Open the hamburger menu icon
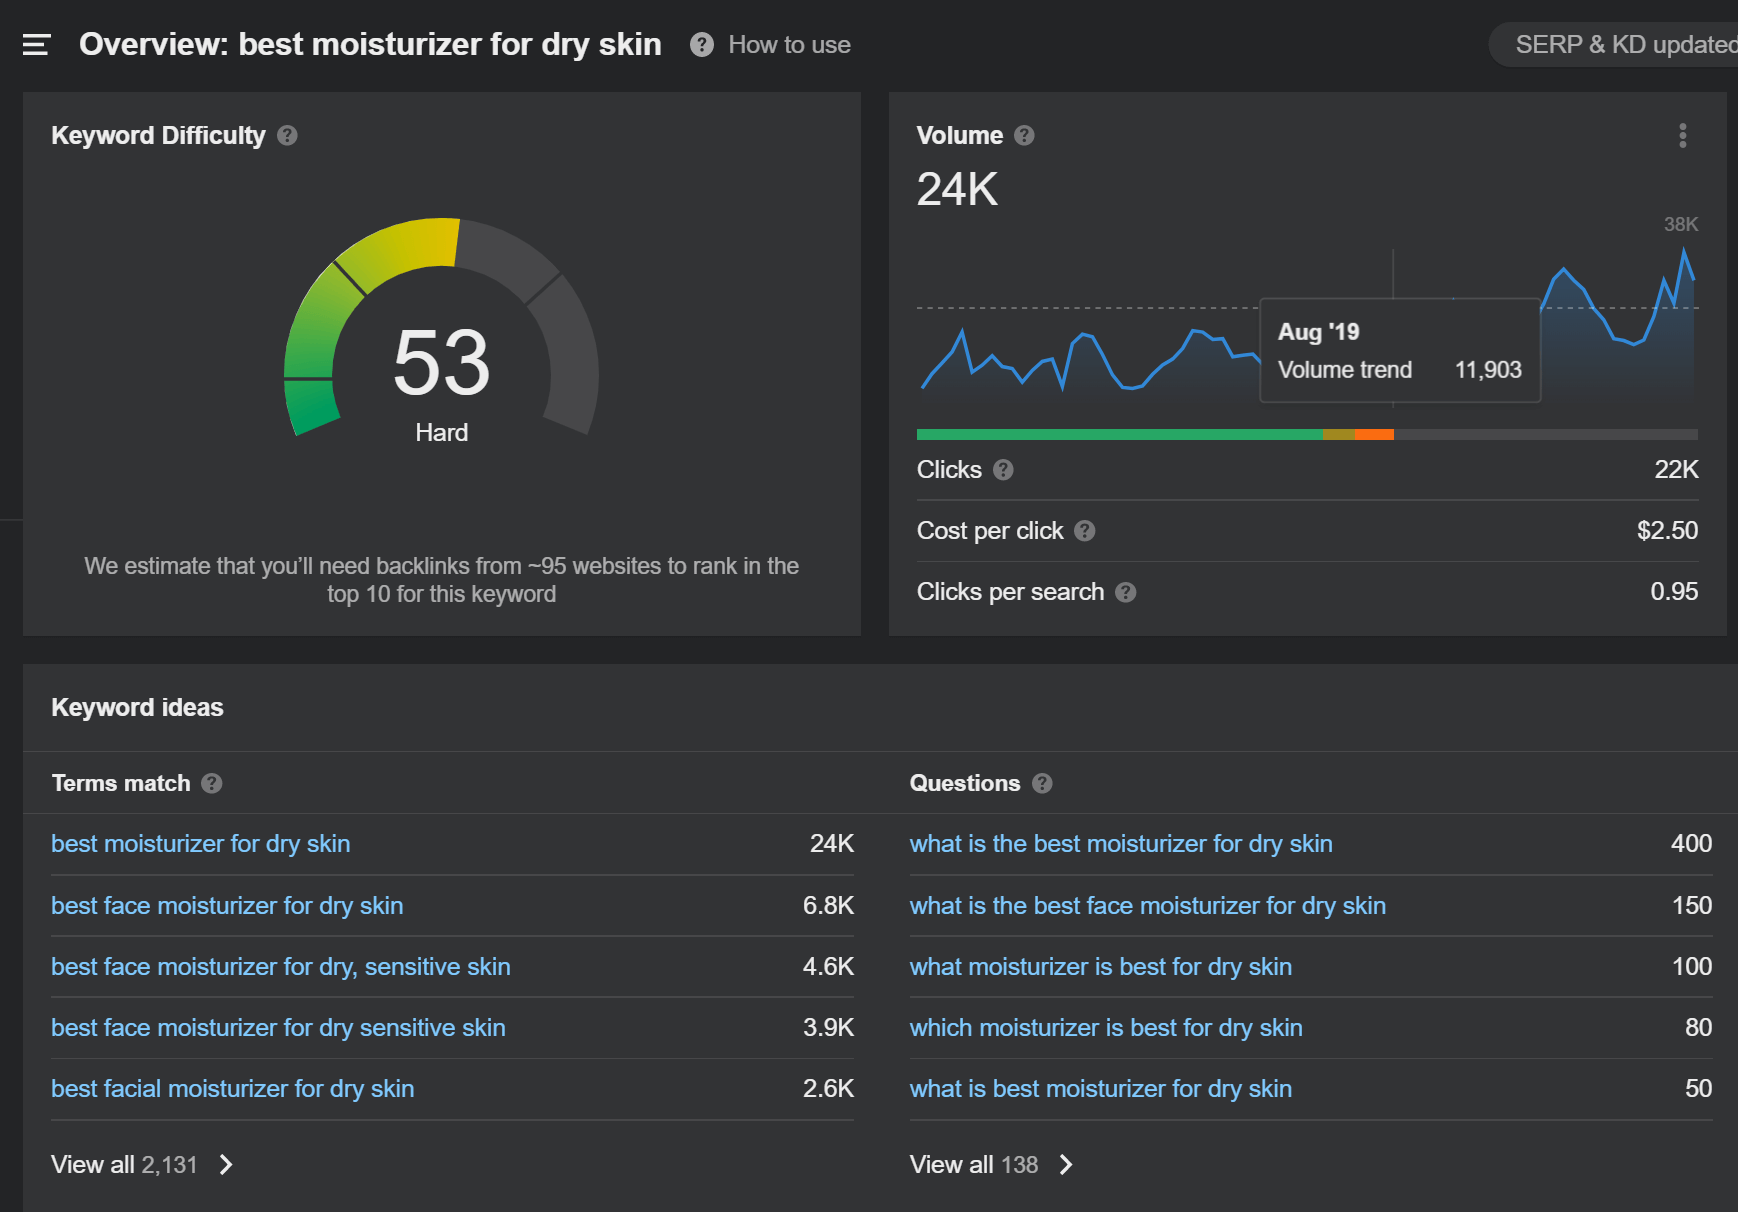The height and width of the screenshot is (1212, 1738). (x=36, y=45)
